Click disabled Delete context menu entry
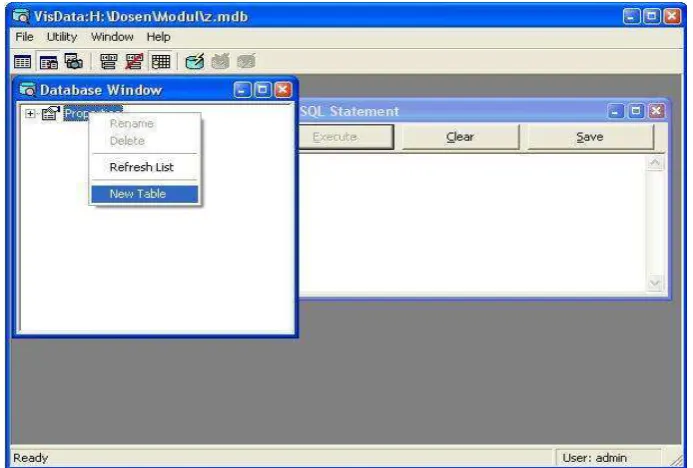The width and height of the screenshot is (693, 468). click(x=145, y=141)
